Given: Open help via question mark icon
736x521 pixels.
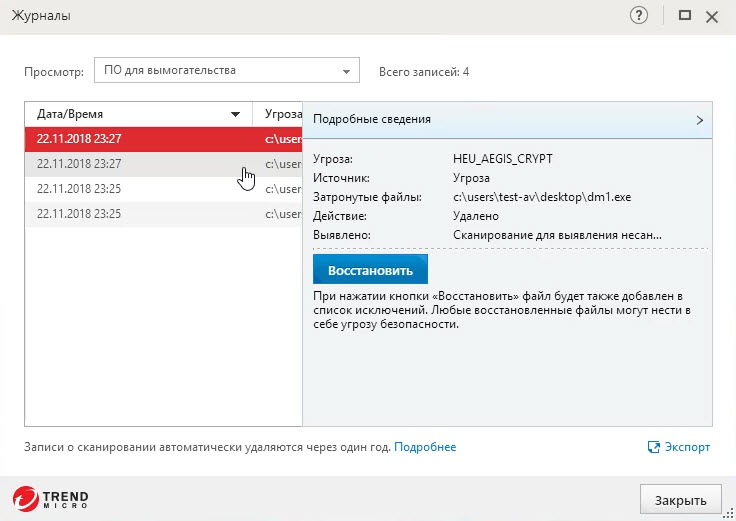Looking at the screenshot, I should click(x=640, y=16).
